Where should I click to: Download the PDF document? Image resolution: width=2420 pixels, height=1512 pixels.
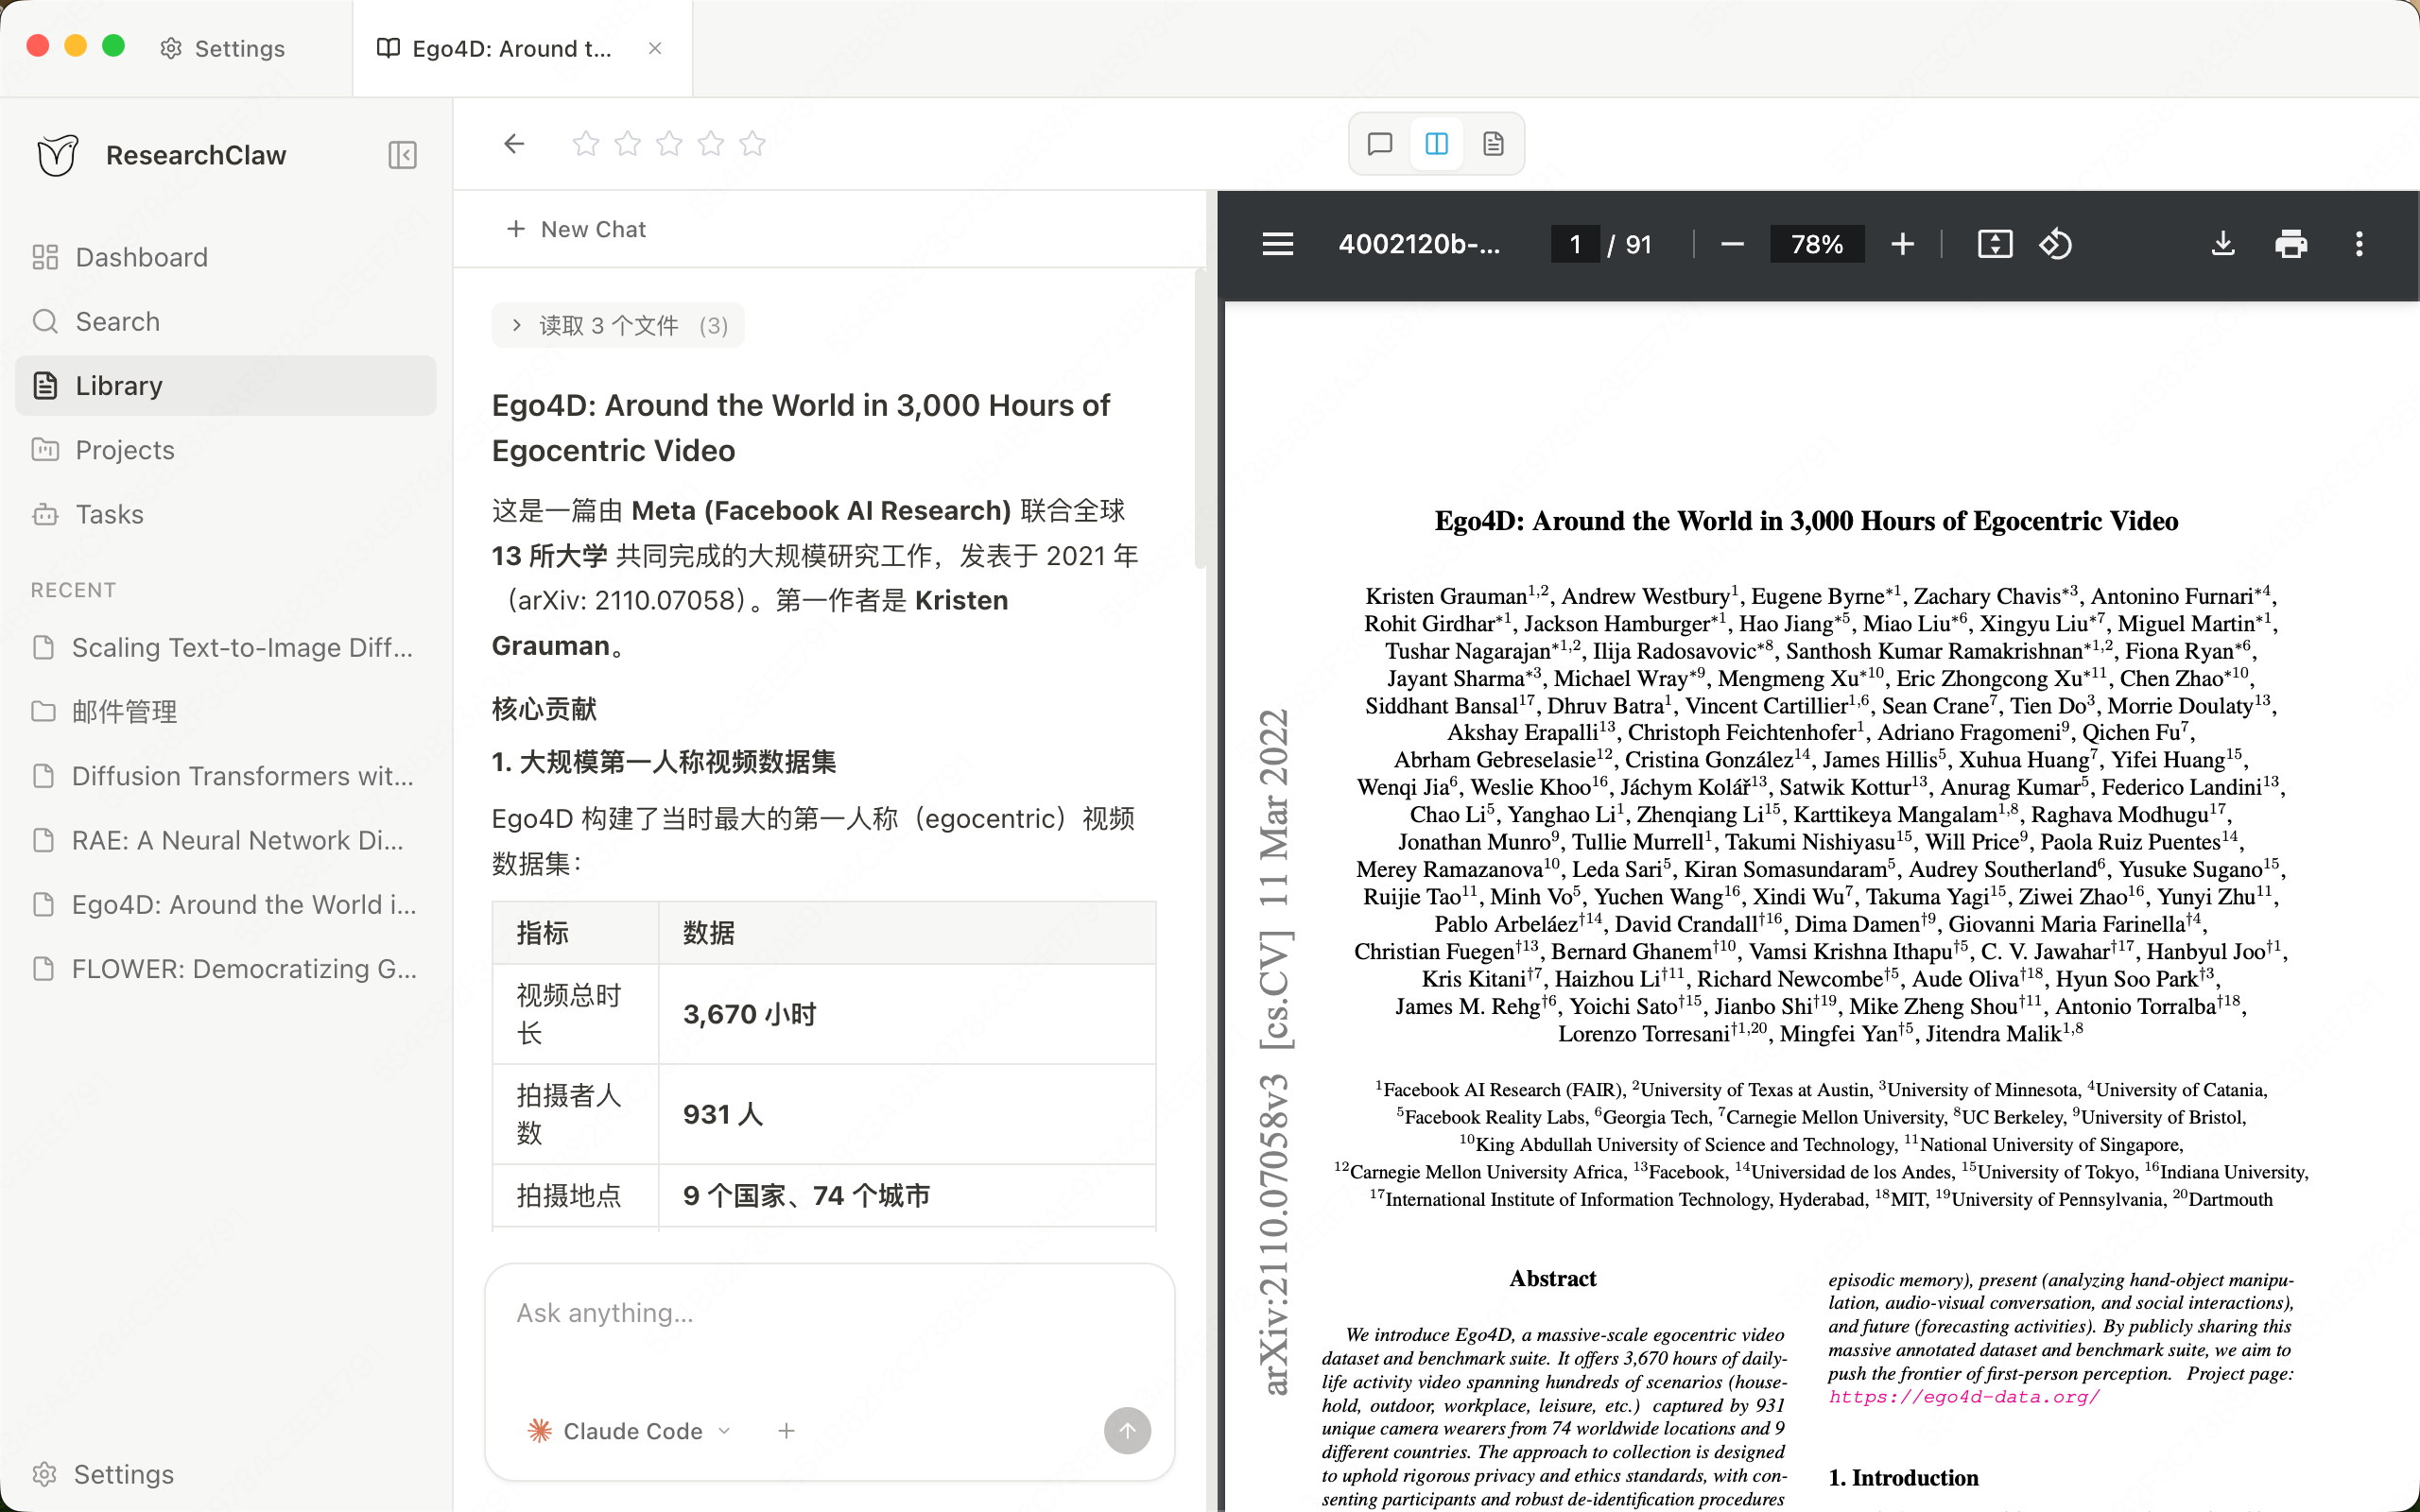coord(2222,243)
